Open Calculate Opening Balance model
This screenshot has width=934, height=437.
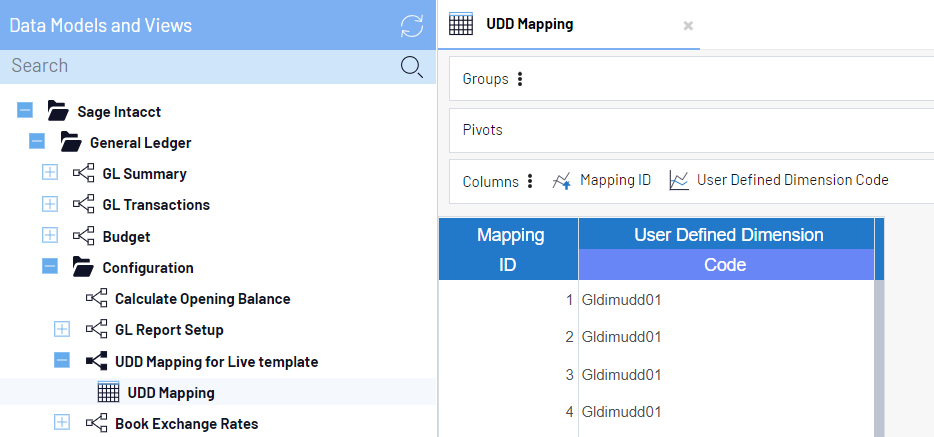[x=203, y=299]
